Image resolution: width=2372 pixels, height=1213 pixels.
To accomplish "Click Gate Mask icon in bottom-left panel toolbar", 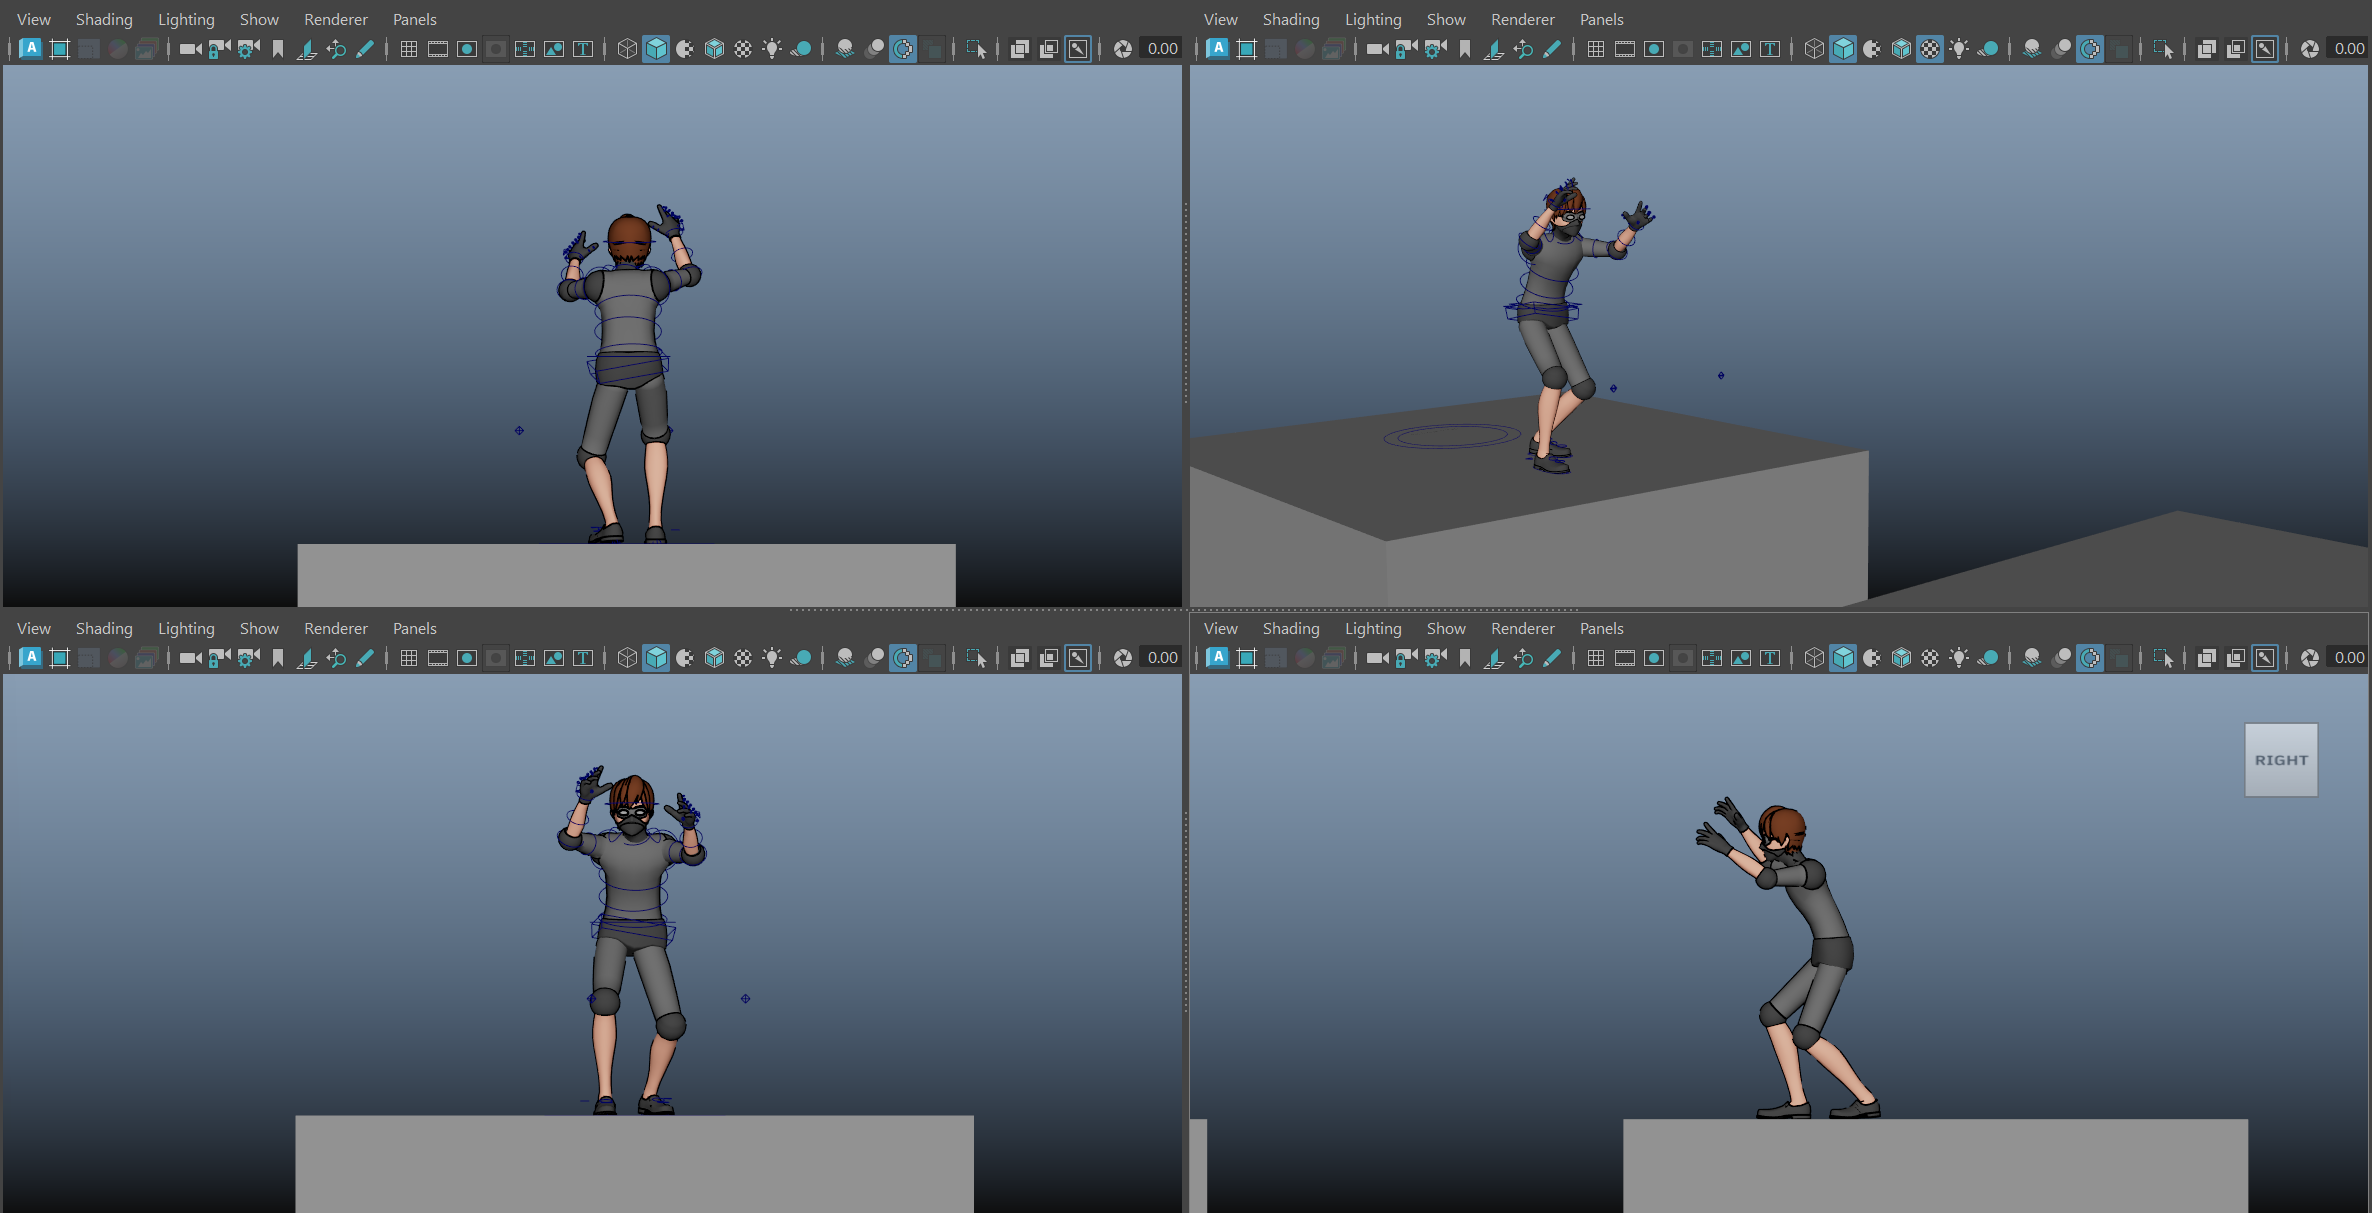I will point(495,658).
